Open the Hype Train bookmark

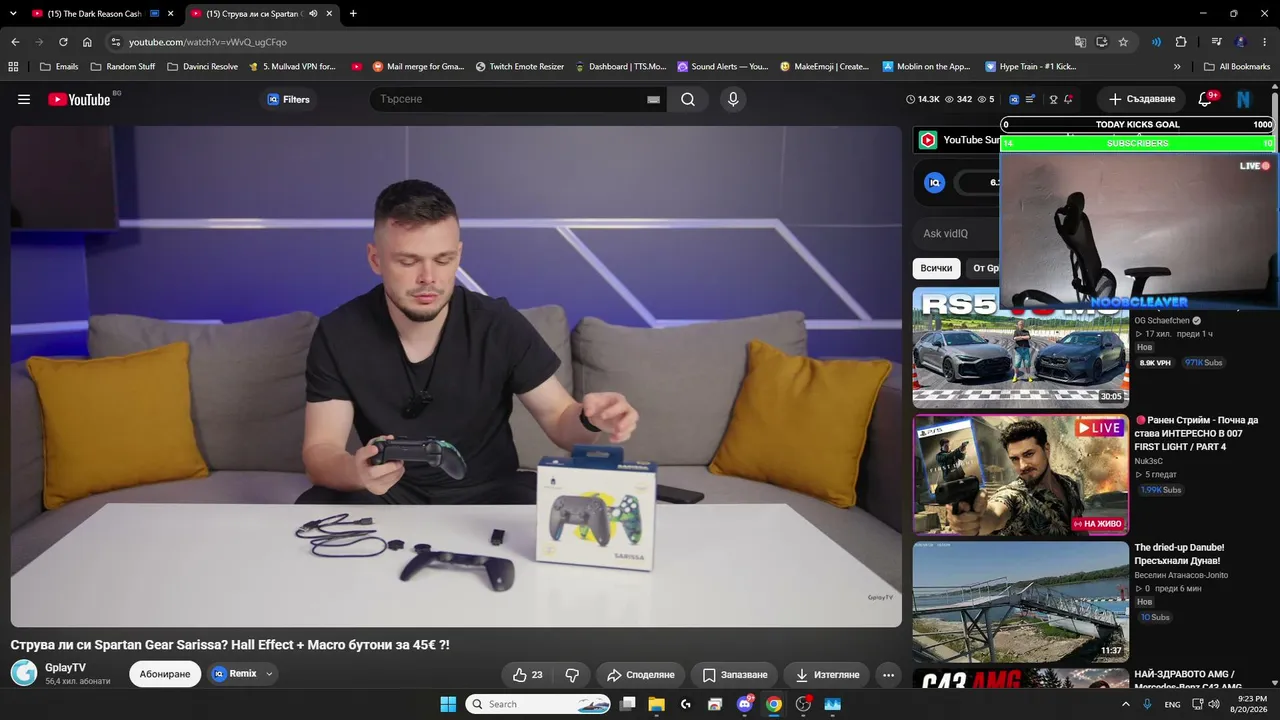[1031, 67]
